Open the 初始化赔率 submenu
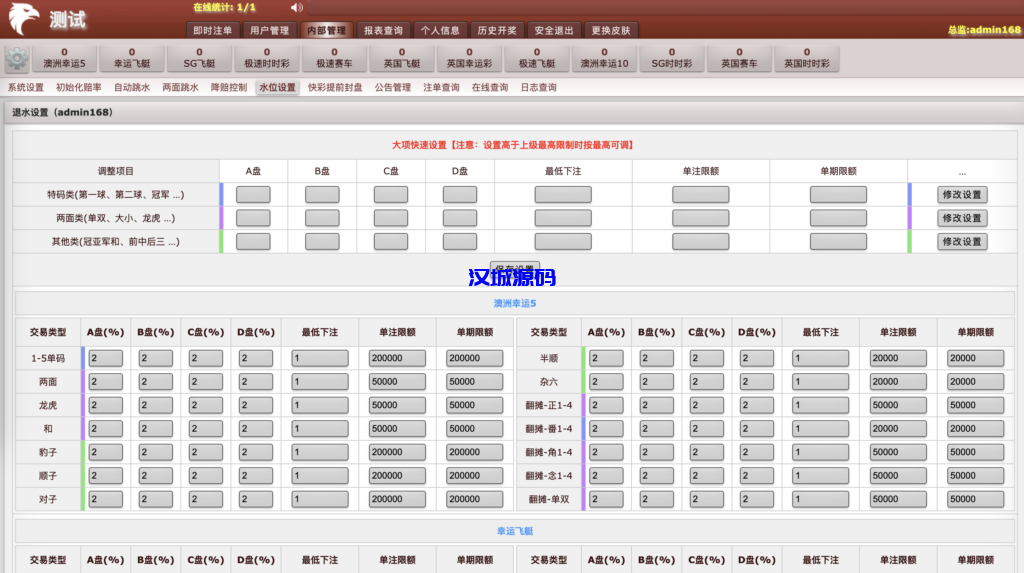Screen dimensions: 1024x573 point(79,88)
